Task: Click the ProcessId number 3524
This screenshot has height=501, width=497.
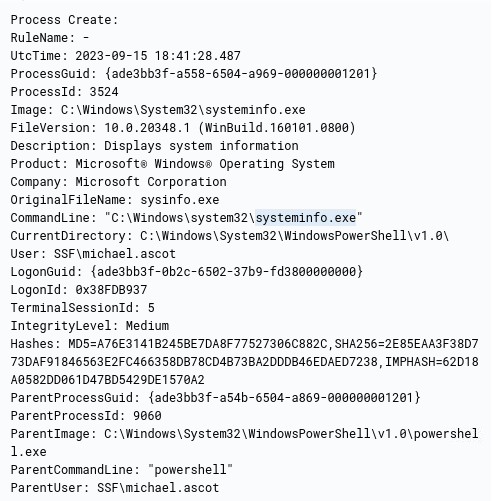Action: pyautogui.click(x=104, y=92)
